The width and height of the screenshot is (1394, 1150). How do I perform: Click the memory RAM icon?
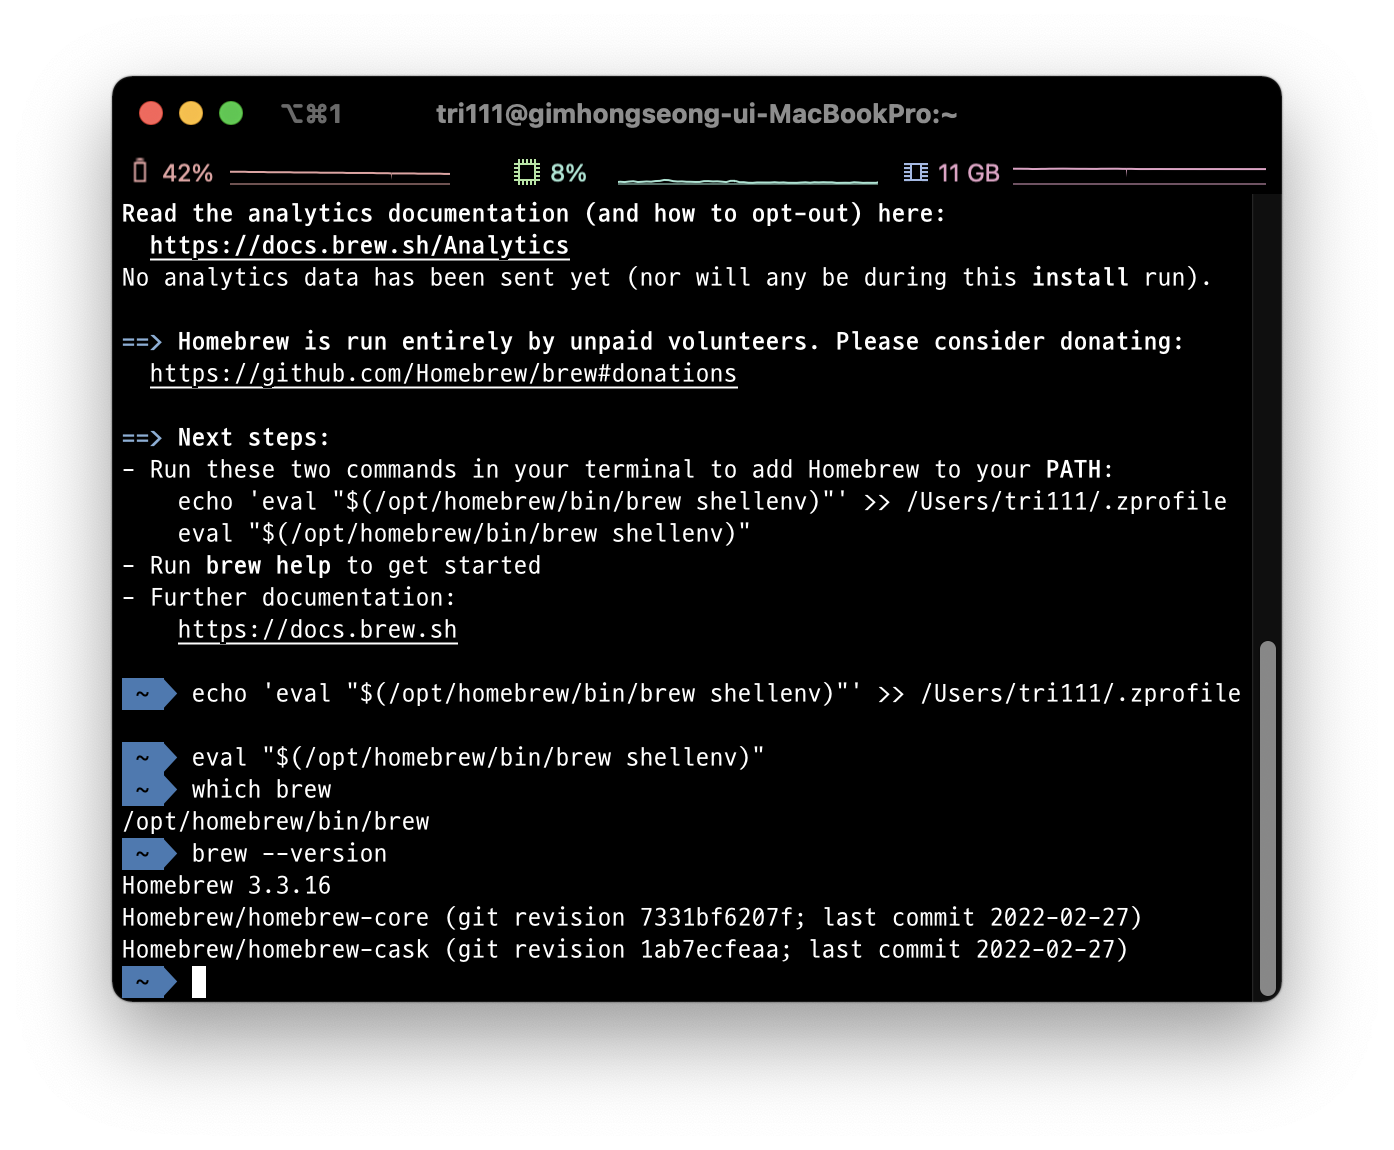[x=915, y=172]
